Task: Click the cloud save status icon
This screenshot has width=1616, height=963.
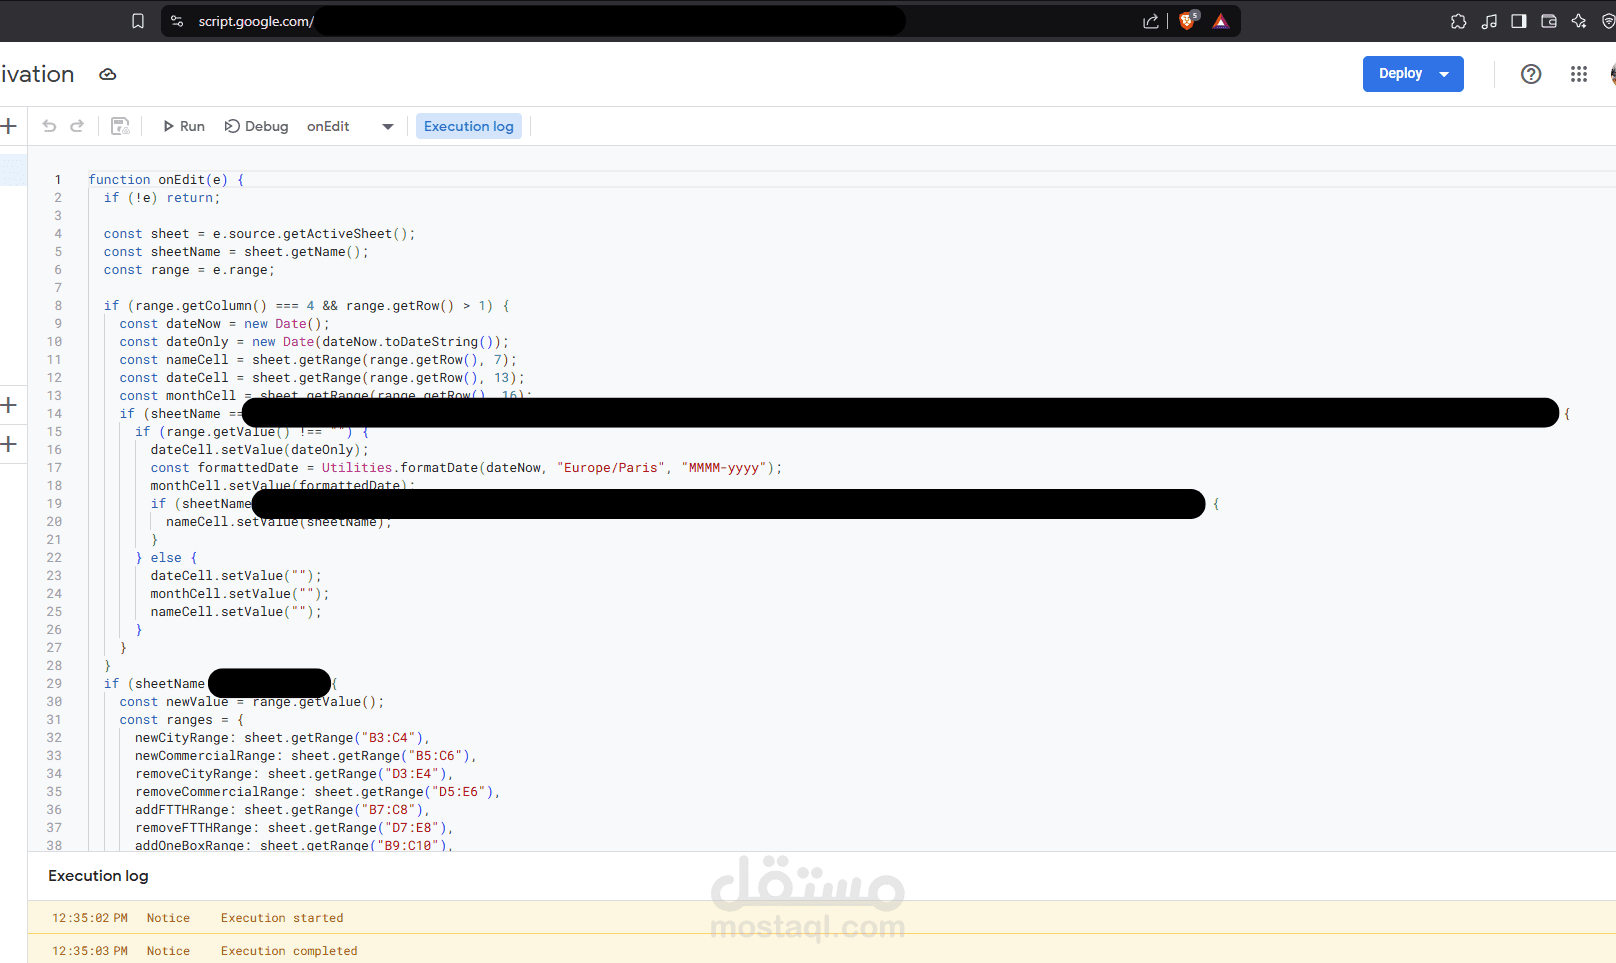Action: click(x=108, y=74)
